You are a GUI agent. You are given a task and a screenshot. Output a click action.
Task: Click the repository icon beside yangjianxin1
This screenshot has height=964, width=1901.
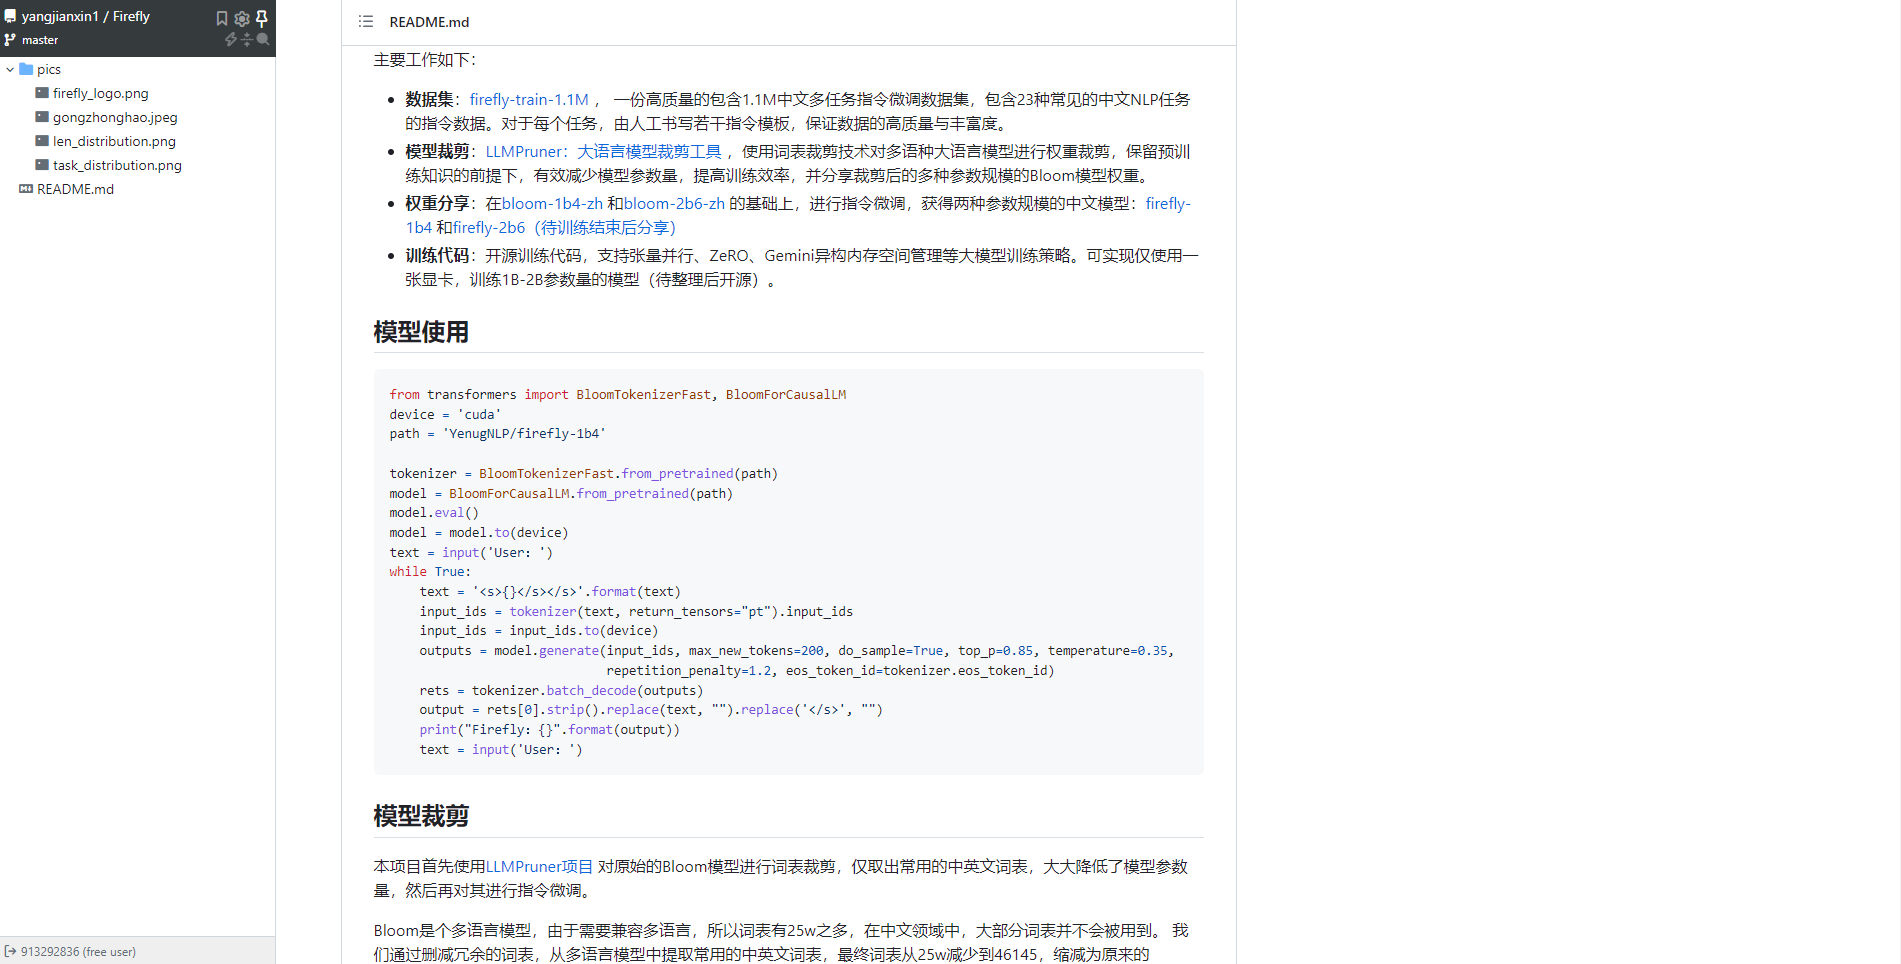pyautogui.click(x=10, y=16)
